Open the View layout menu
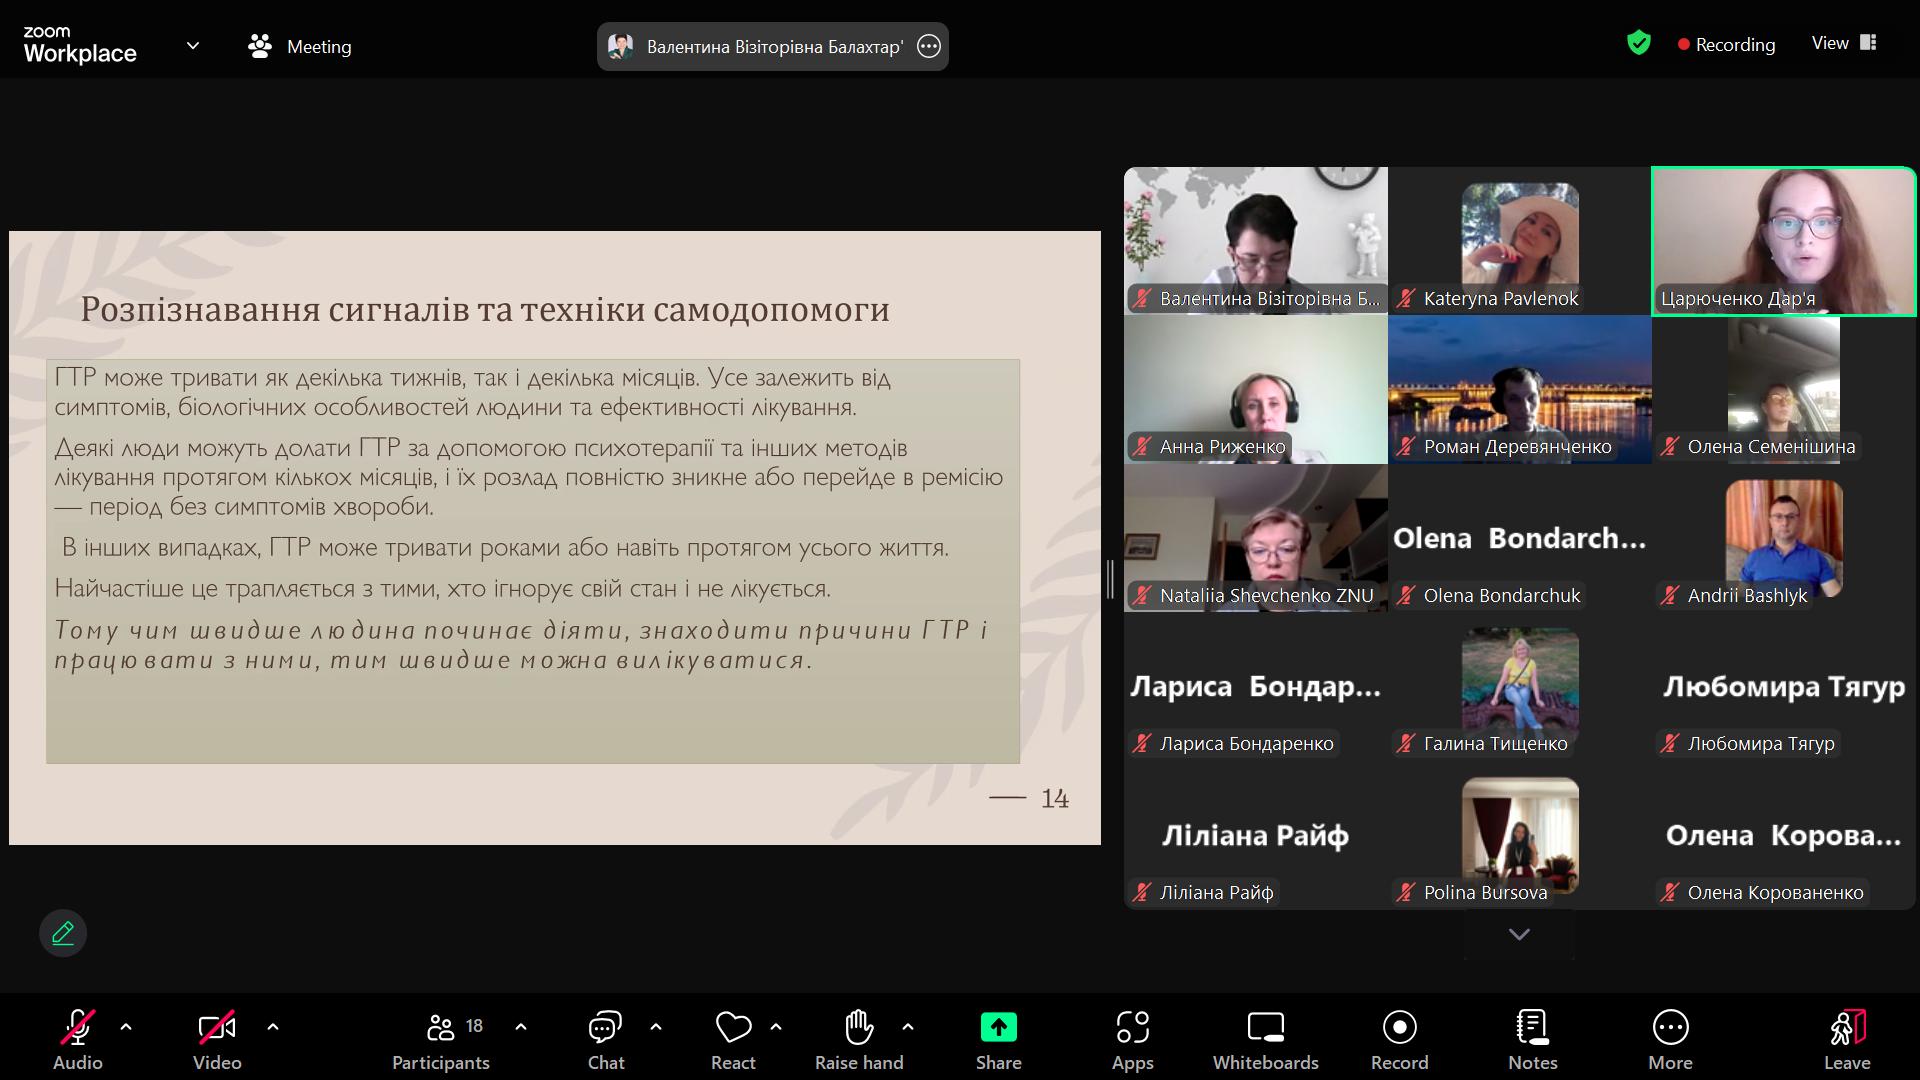 coord(1844,43)
